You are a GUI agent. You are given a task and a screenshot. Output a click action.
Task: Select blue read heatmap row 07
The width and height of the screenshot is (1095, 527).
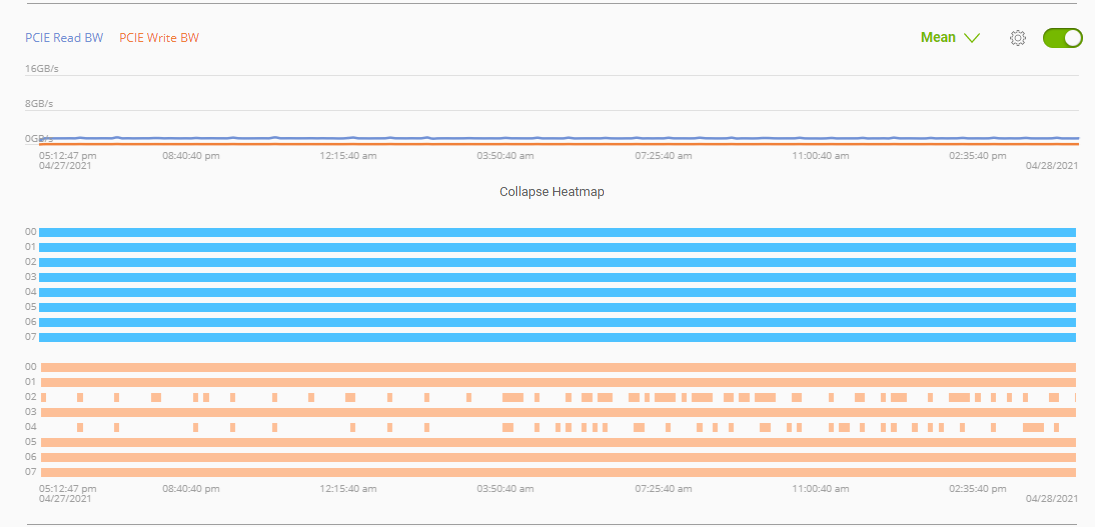point(557,337)
